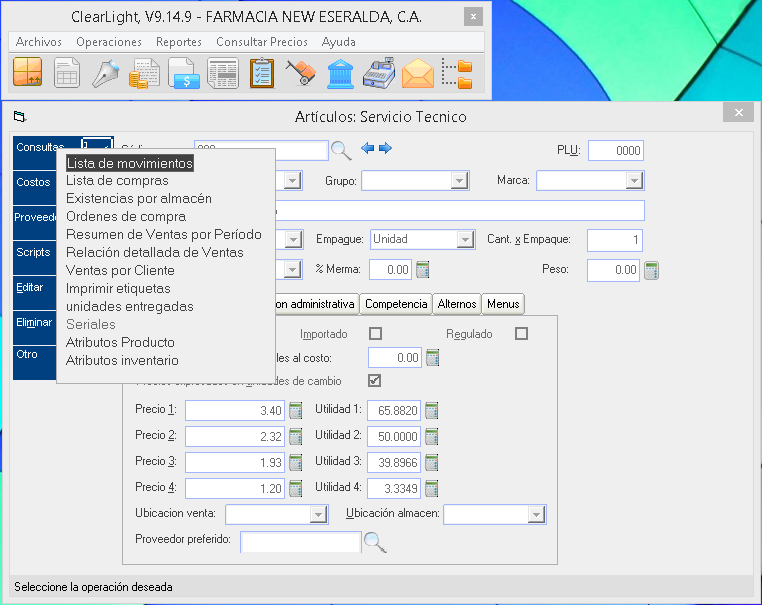
Task: Open calculator beside Precio 3 field
Action: click(295, 462)
